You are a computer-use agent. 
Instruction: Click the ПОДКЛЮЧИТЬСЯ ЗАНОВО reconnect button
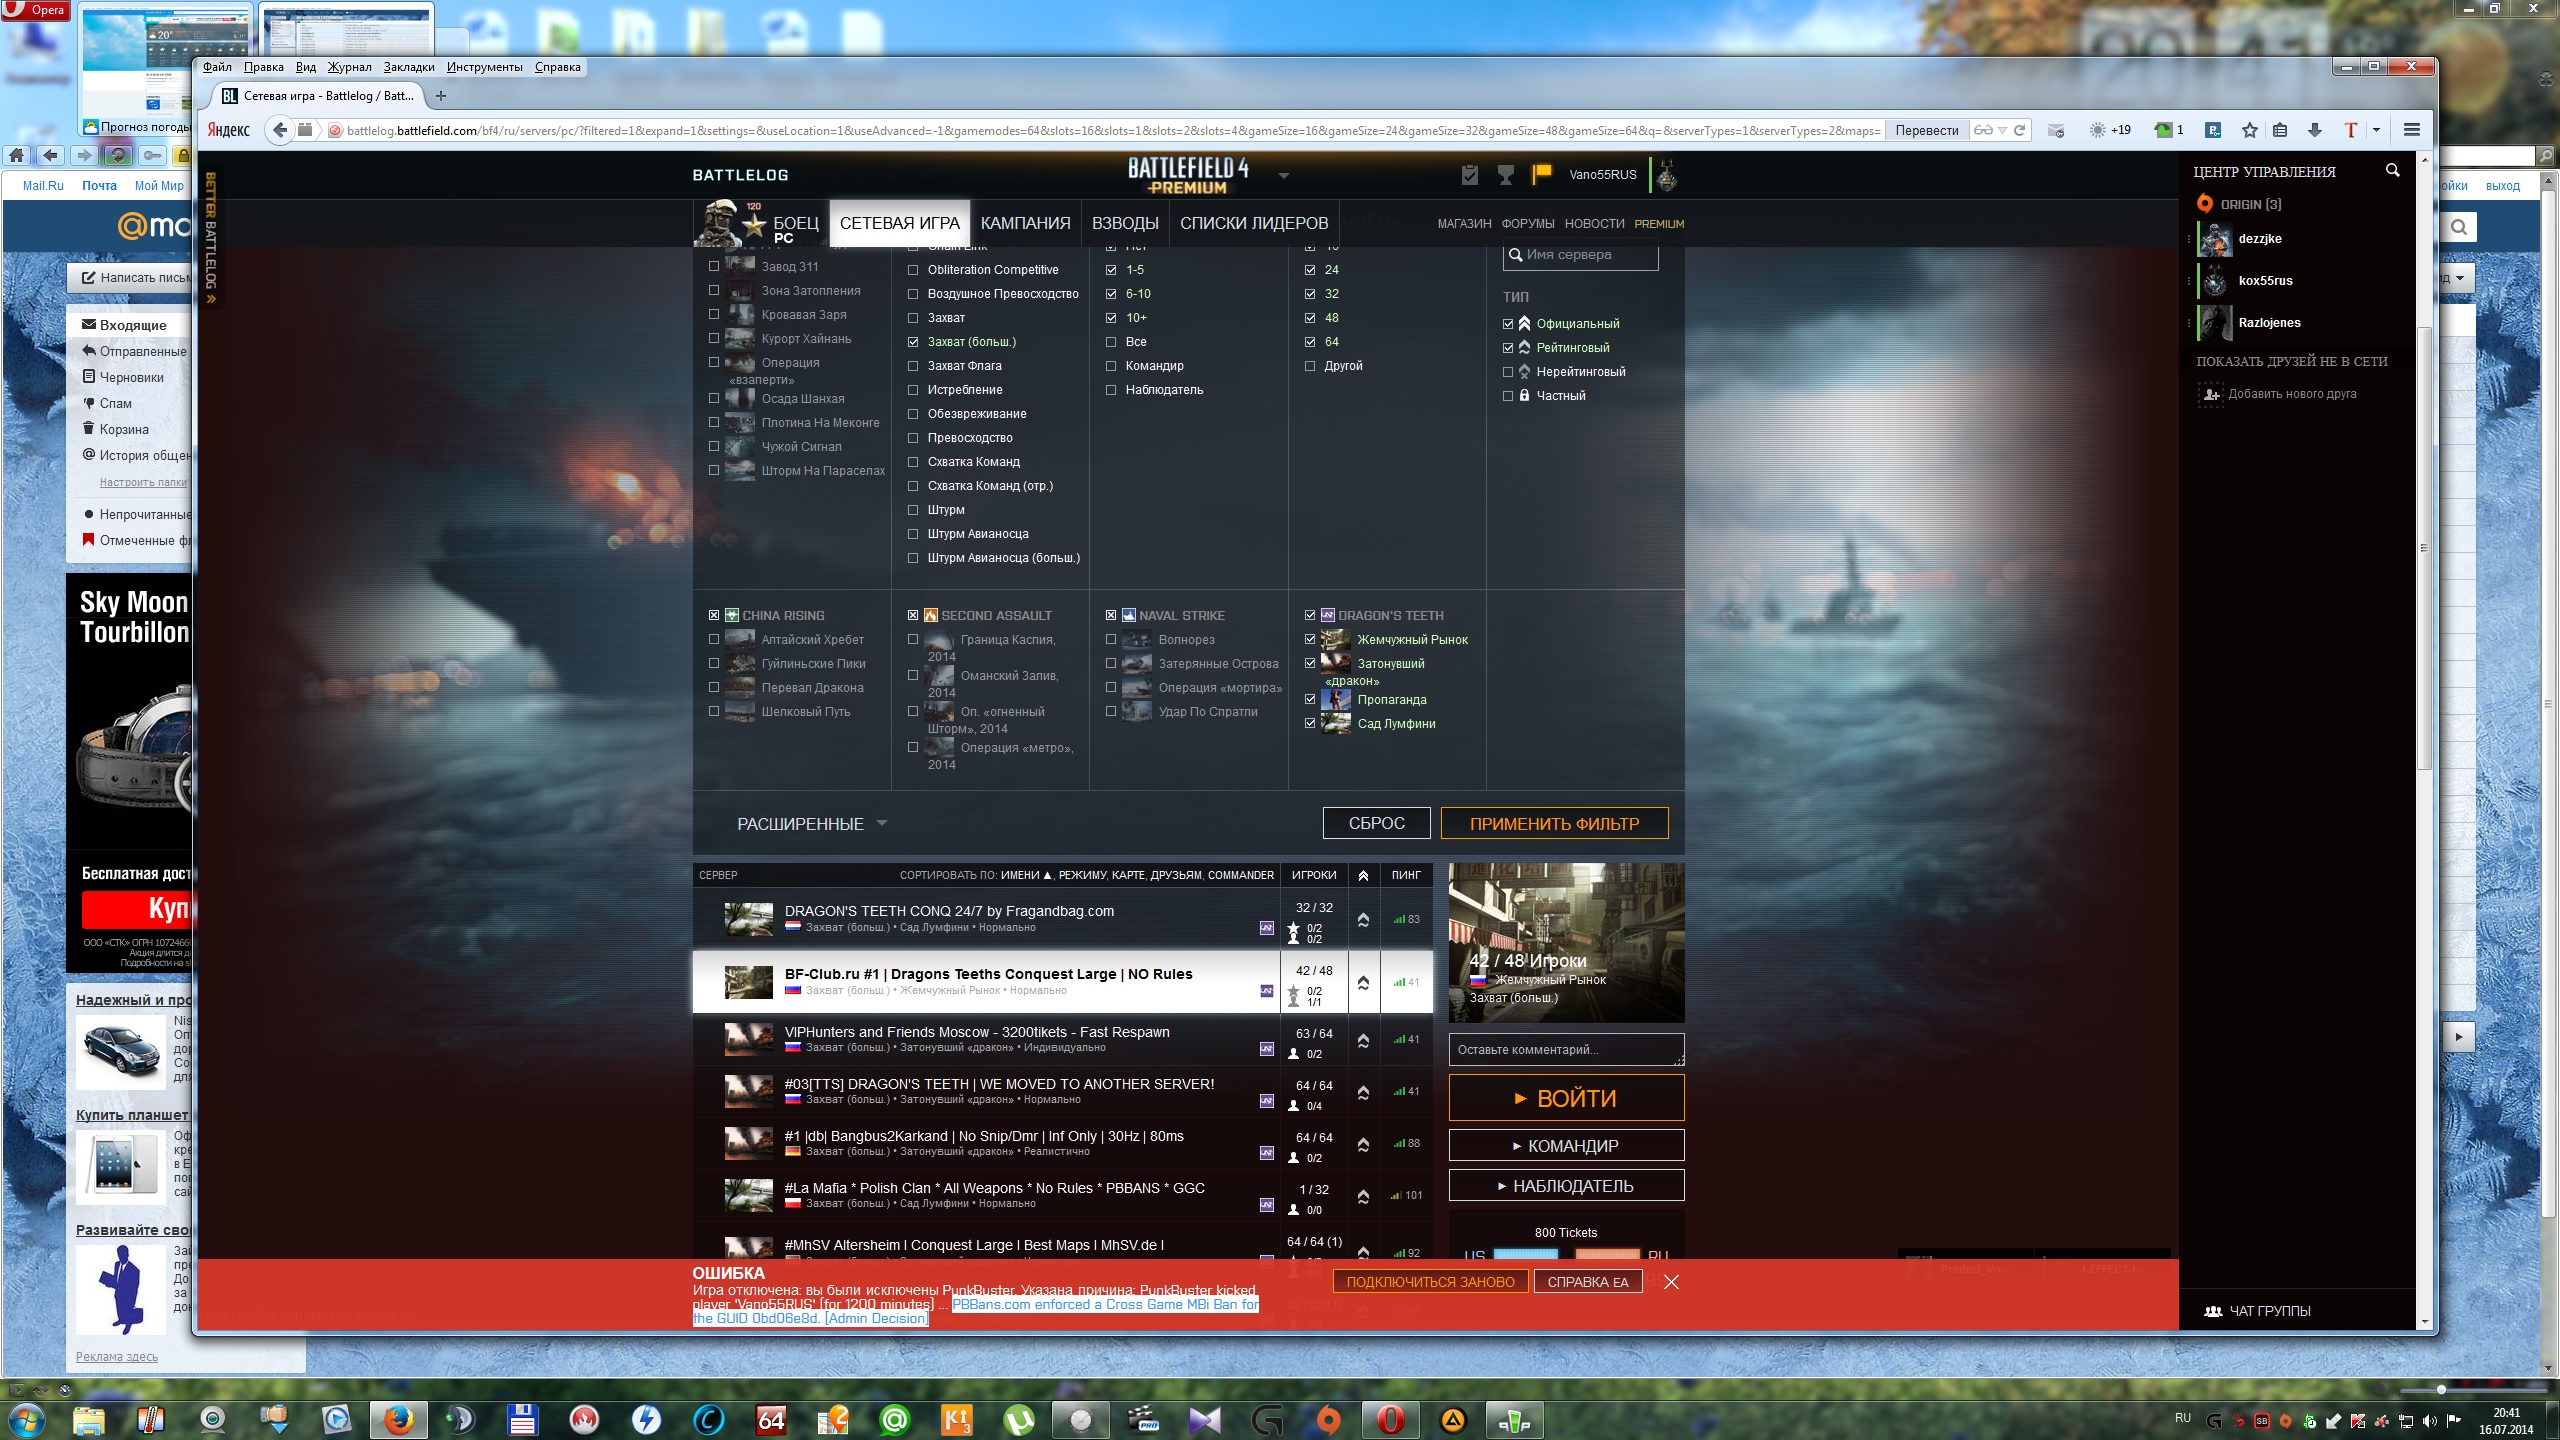1430,1282
